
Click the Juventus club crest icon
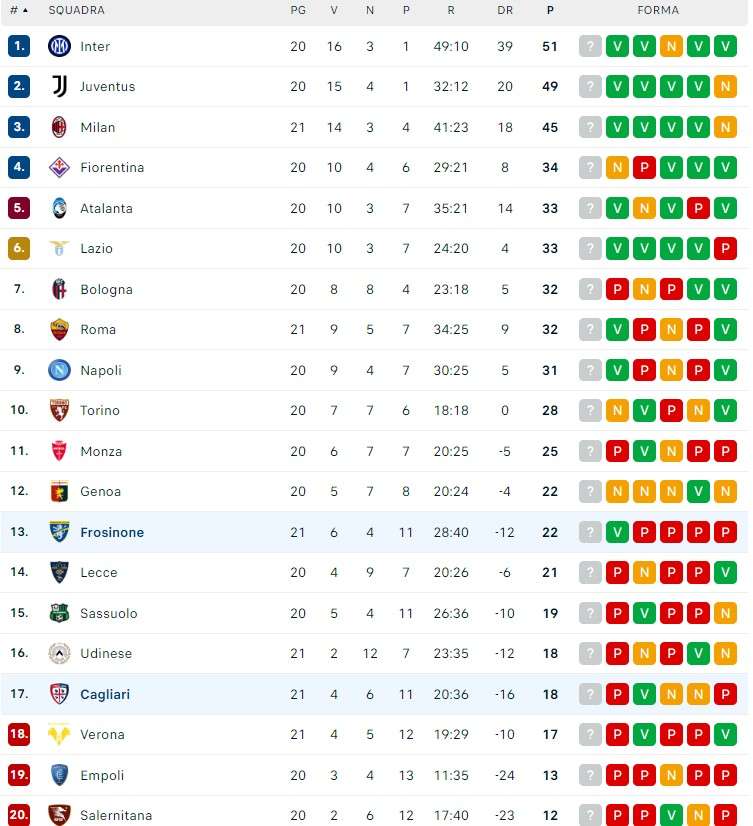tap(60, 87)
